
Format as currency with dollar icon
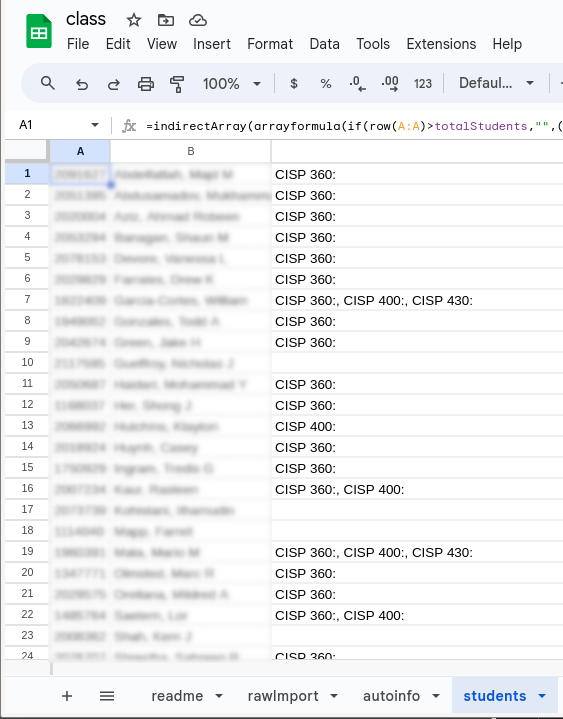(294, 83)
